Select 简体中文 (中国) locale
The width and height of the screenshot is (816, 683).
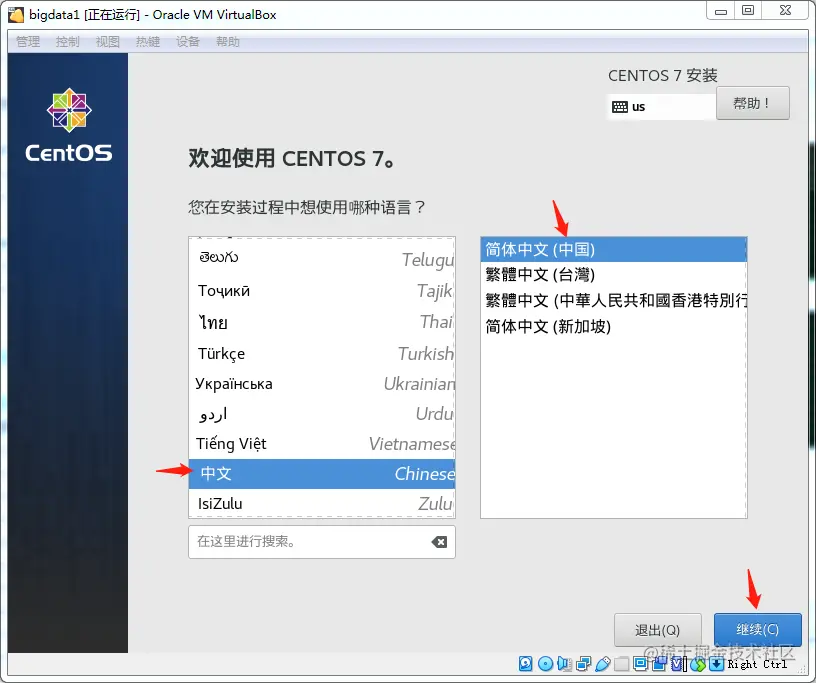pyautogui.click(x=614, y=249)
